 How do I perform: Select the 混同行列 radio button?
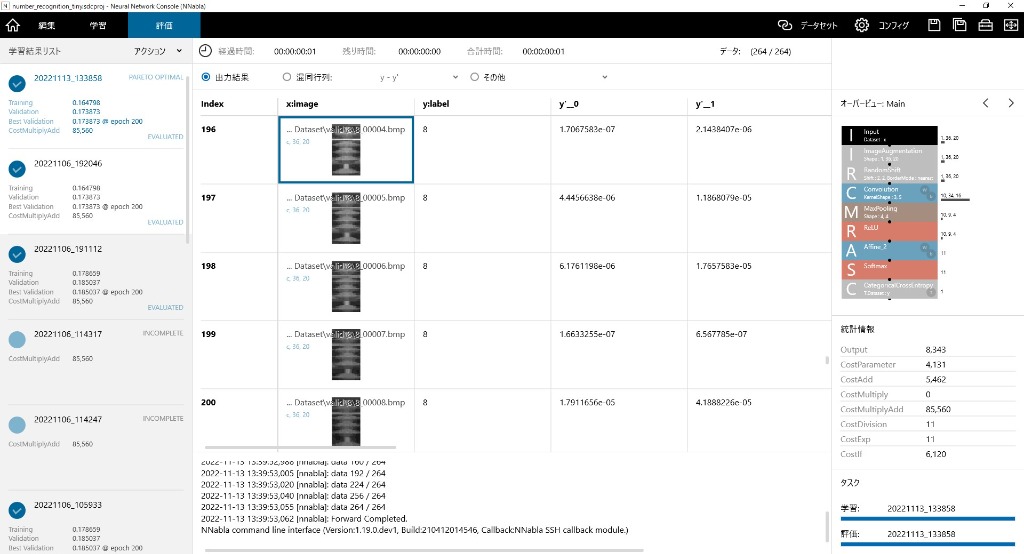tap(287, 77)
